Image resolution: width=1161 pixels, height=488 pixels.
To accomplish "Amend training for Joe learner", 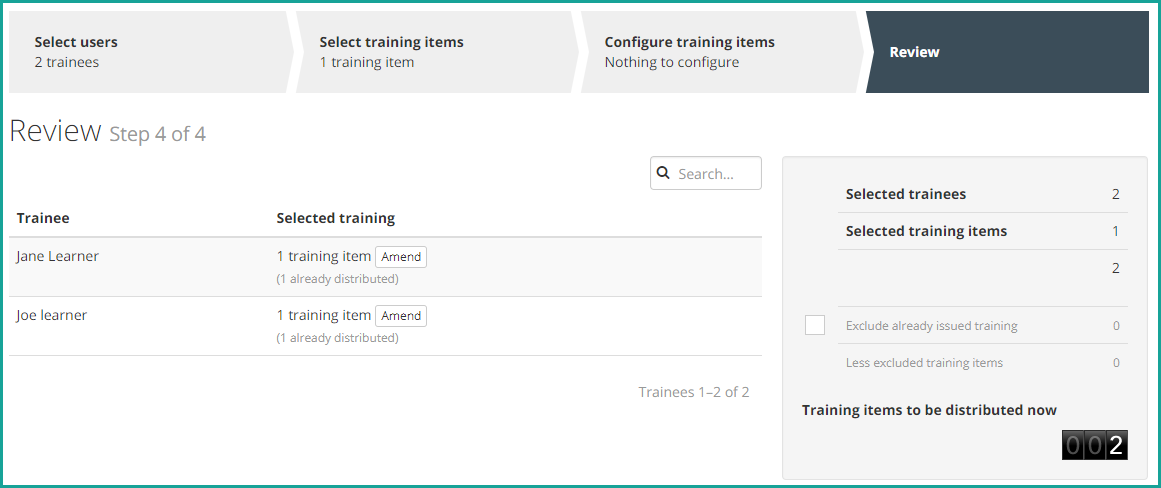I will pyautogui.click(x=401, y=315).
